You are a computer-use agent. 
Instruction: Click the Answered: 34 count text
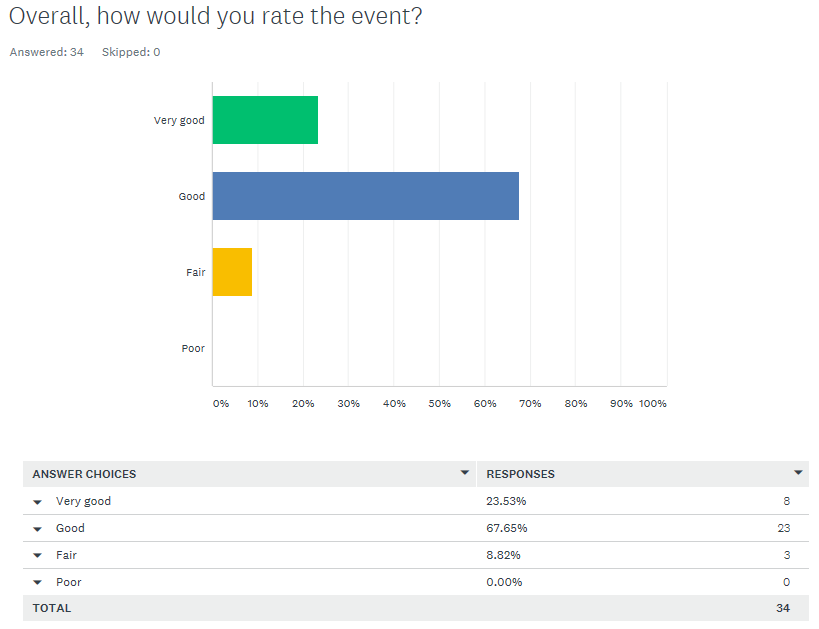(46, 52)
